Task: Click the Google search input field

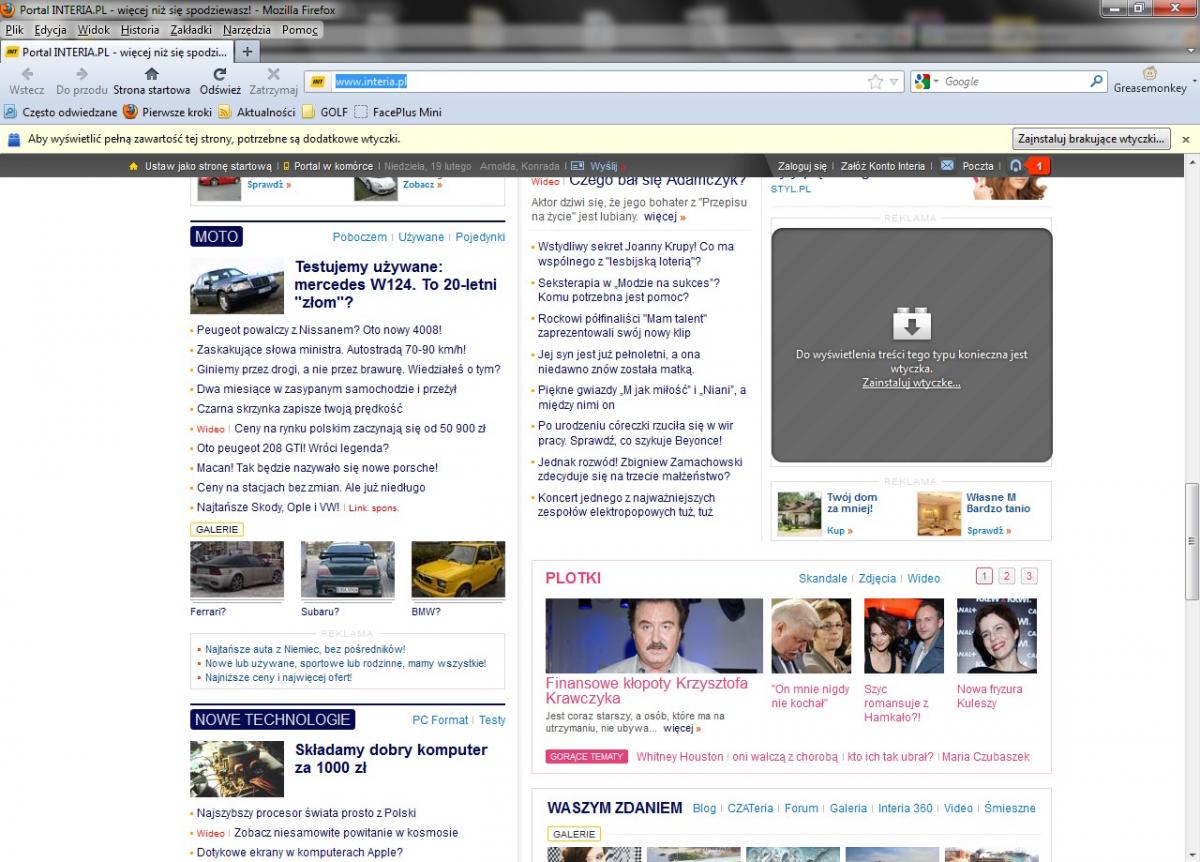Action: [1015, 82]
